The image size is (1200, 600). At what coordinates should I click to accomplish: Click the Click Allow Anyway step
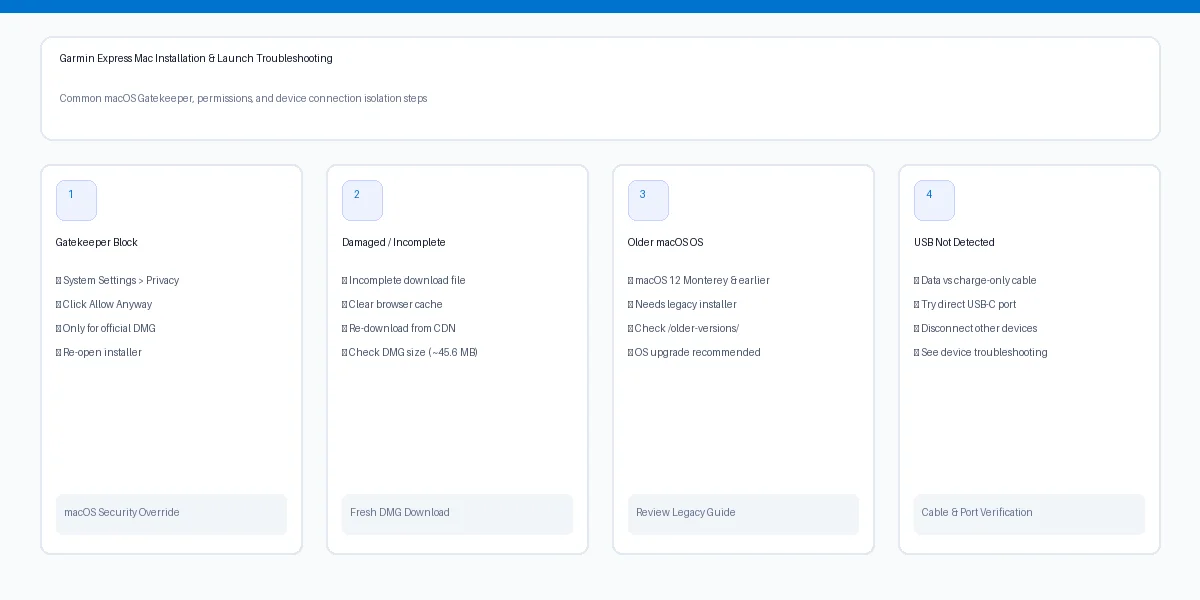(x=104, y=305)
